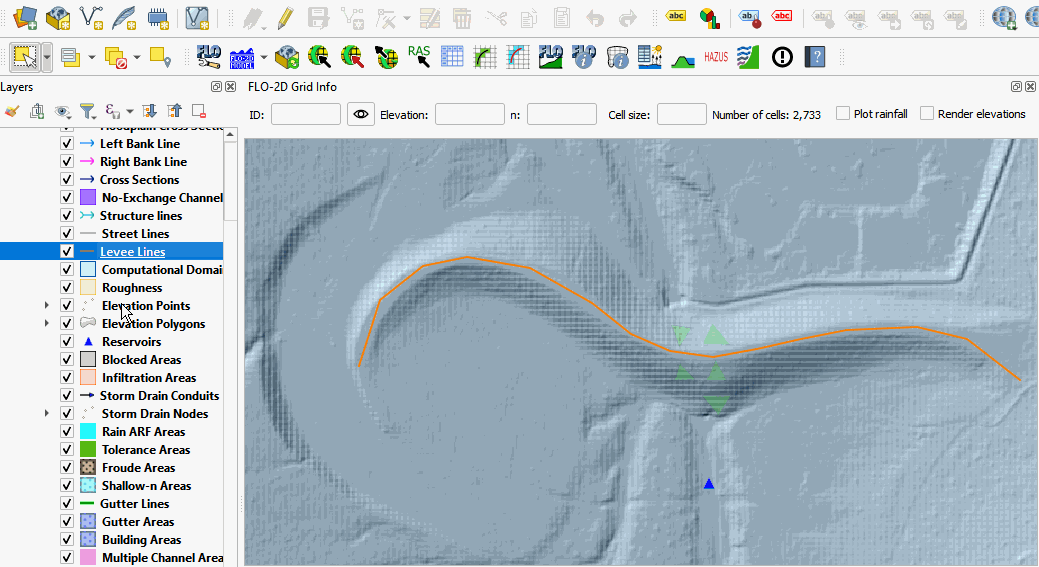Click the Remove Layer icon in Layers panel

[x=199, y=111]
